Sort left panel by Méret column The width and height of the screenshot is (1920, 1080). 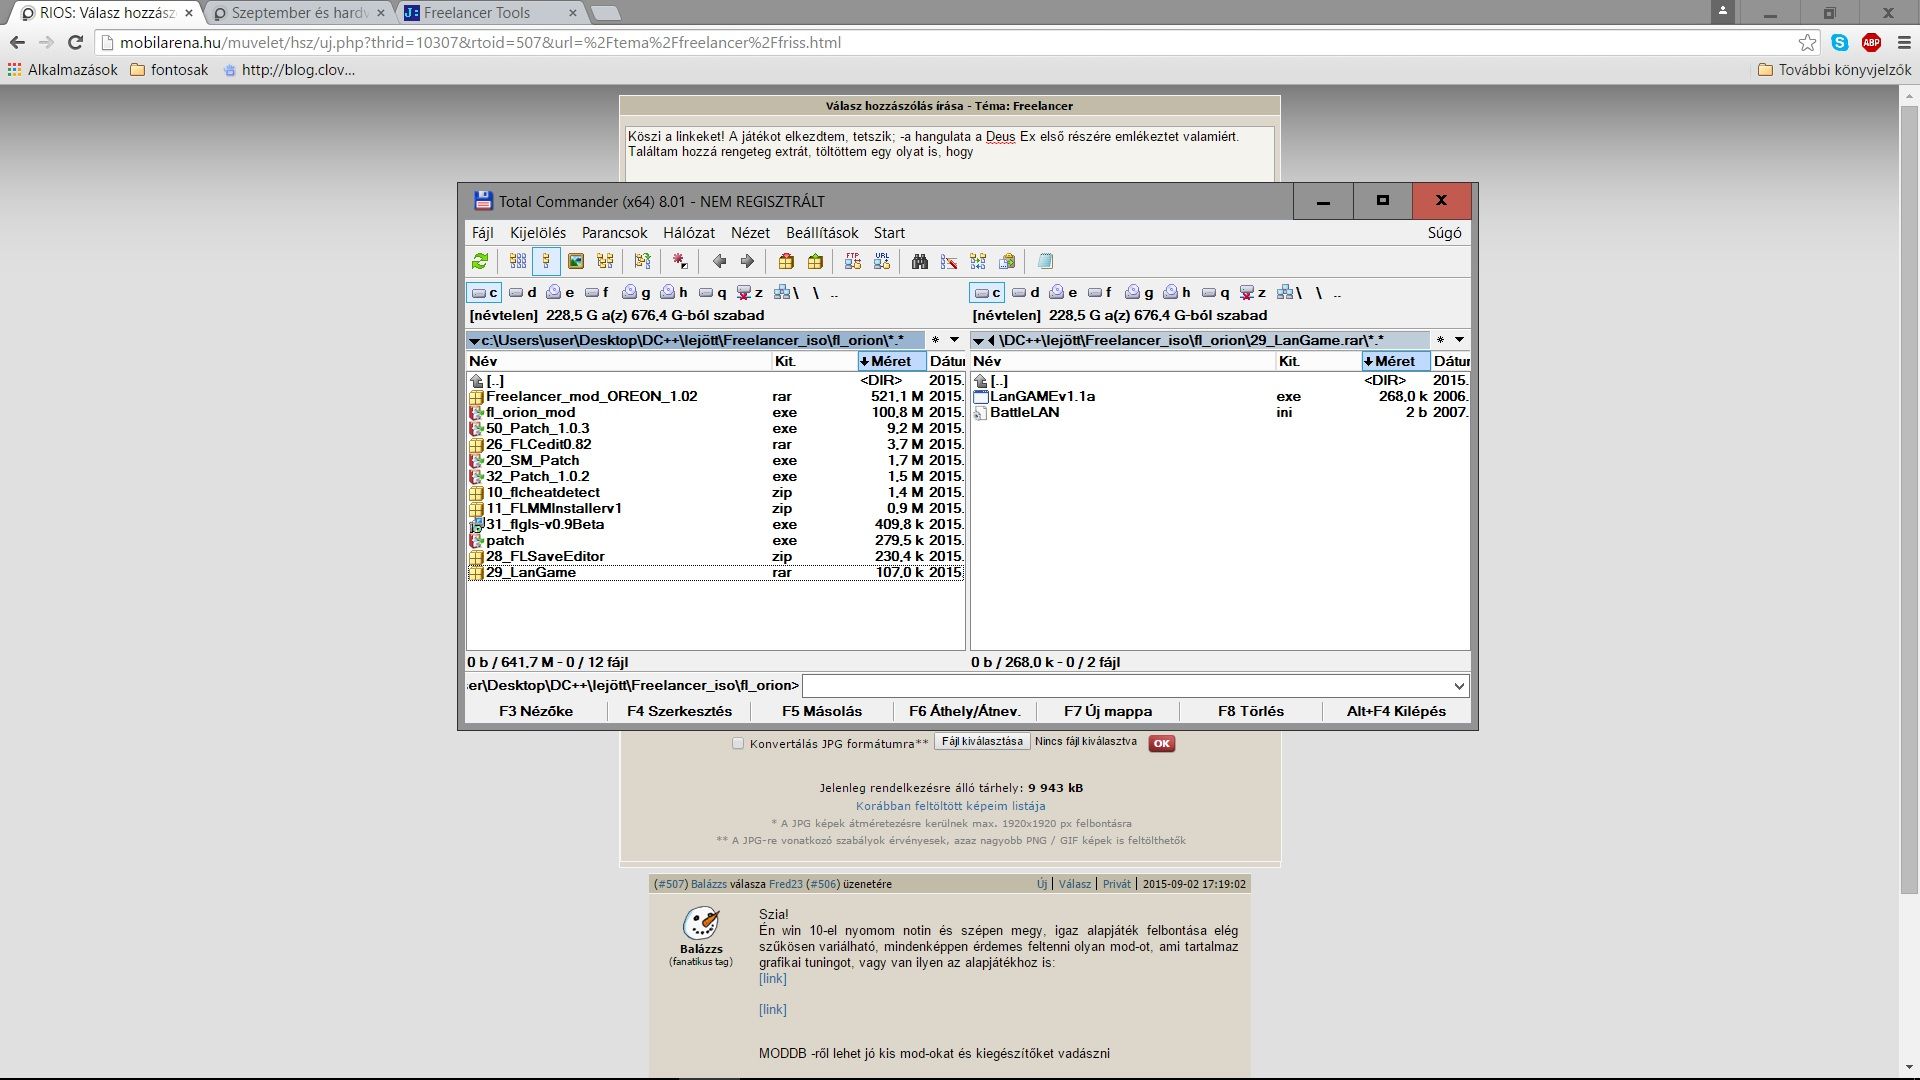(x=891, y=361)
